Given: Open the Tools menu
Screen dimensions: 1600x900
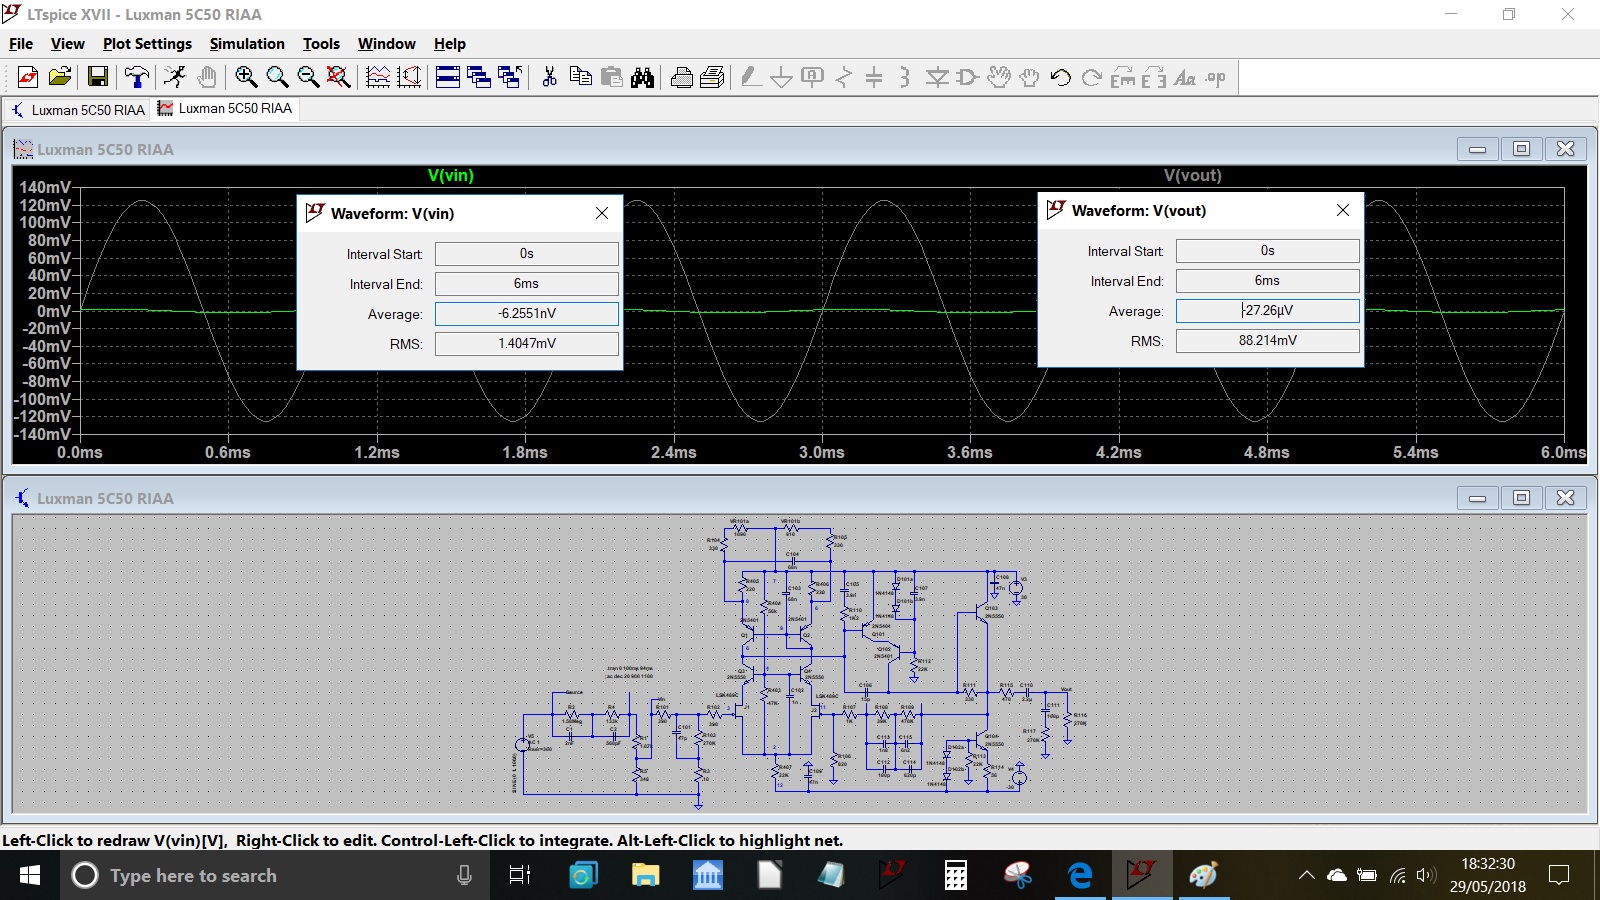Looking at the screenshot, I should pos(321,44).
